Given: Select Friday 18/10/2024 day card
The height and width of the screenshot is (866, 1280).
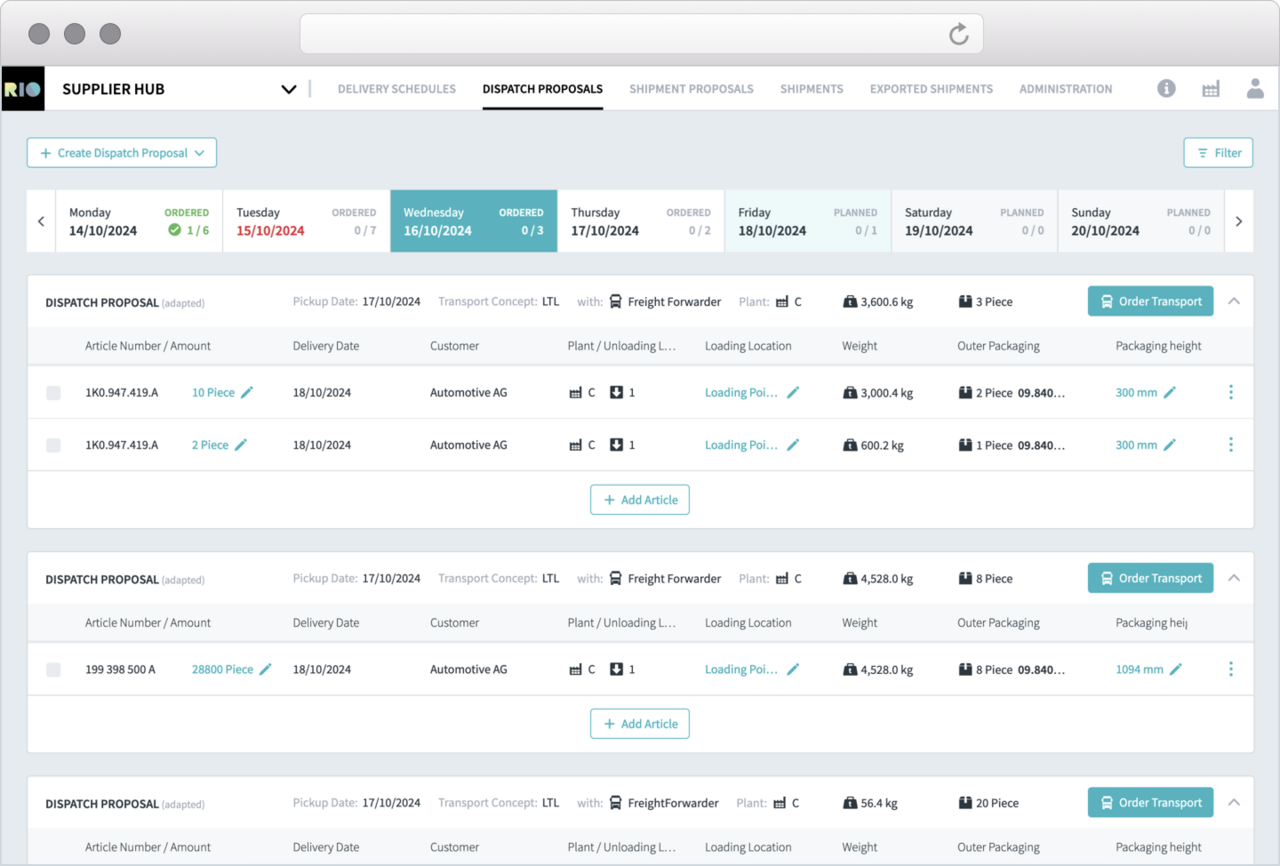Looking at the screenshot, I should point(808,221).
